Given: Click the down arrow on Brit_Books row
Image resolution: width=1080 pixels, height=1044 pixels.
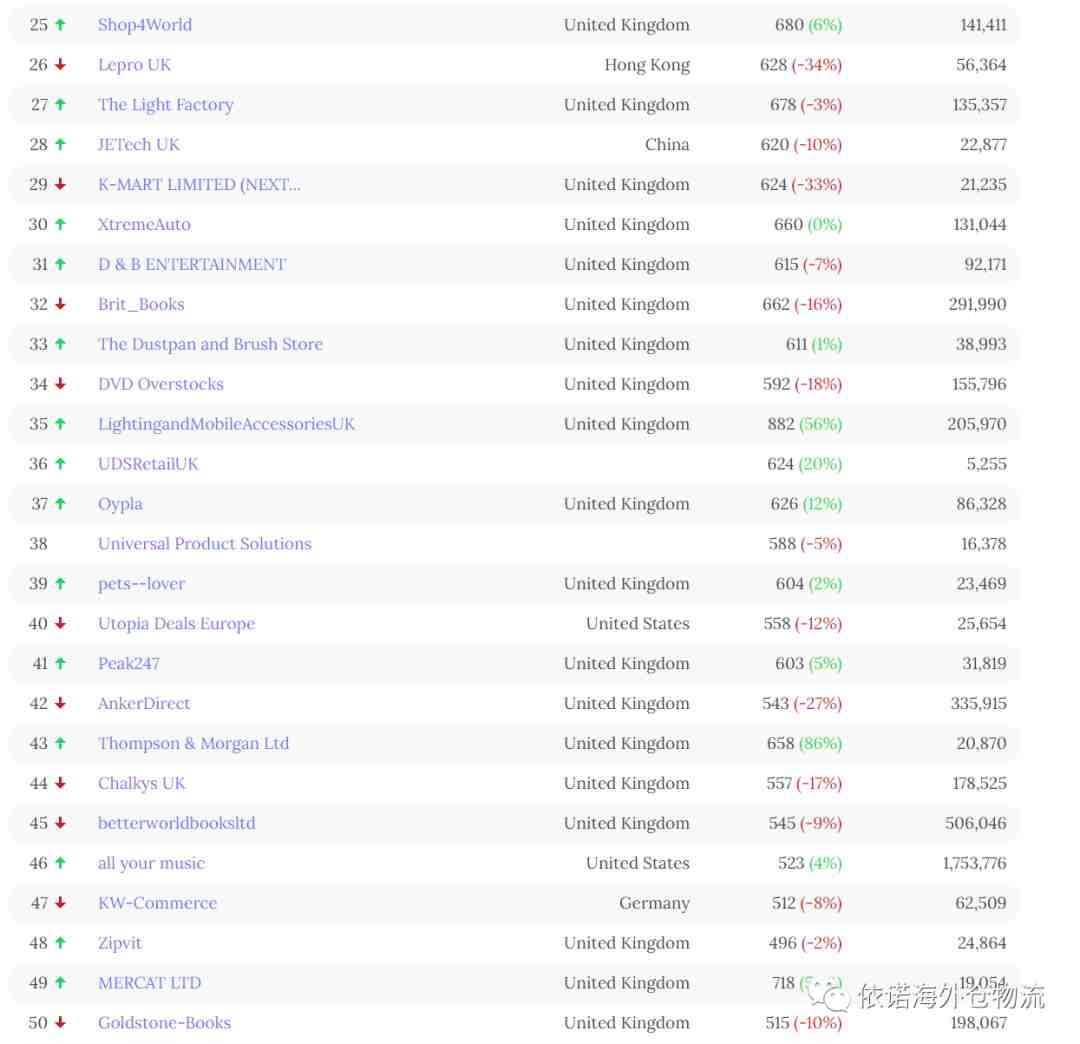Looking at the screenshot, I should coord(61,304).
